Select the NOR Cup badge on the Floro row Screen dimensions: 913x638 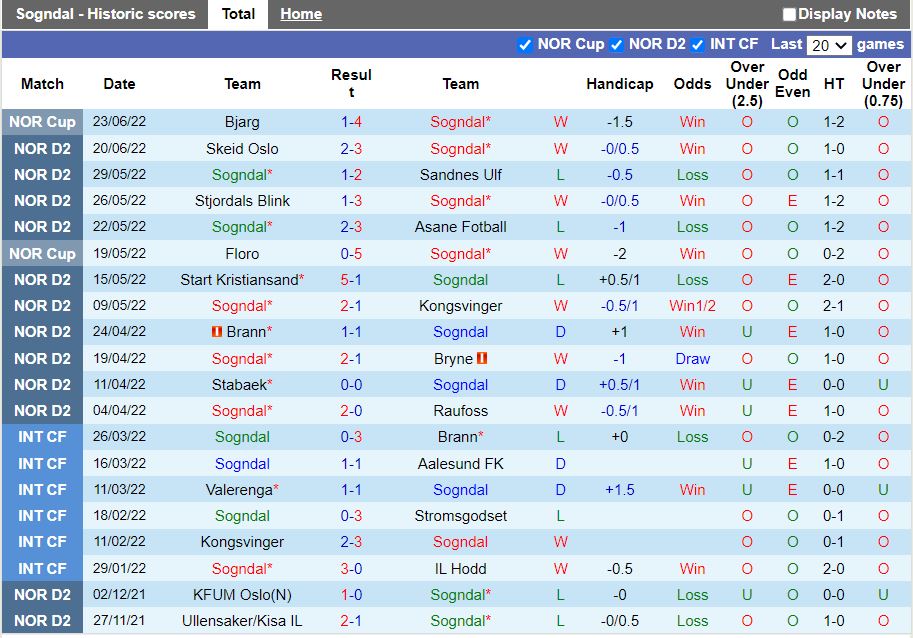pos(42,253)
